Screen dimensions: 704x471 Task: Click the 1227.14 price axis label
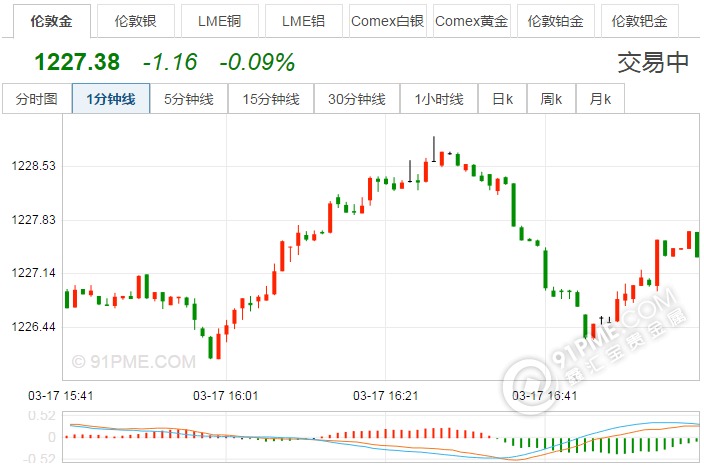(x=34, y=273)
